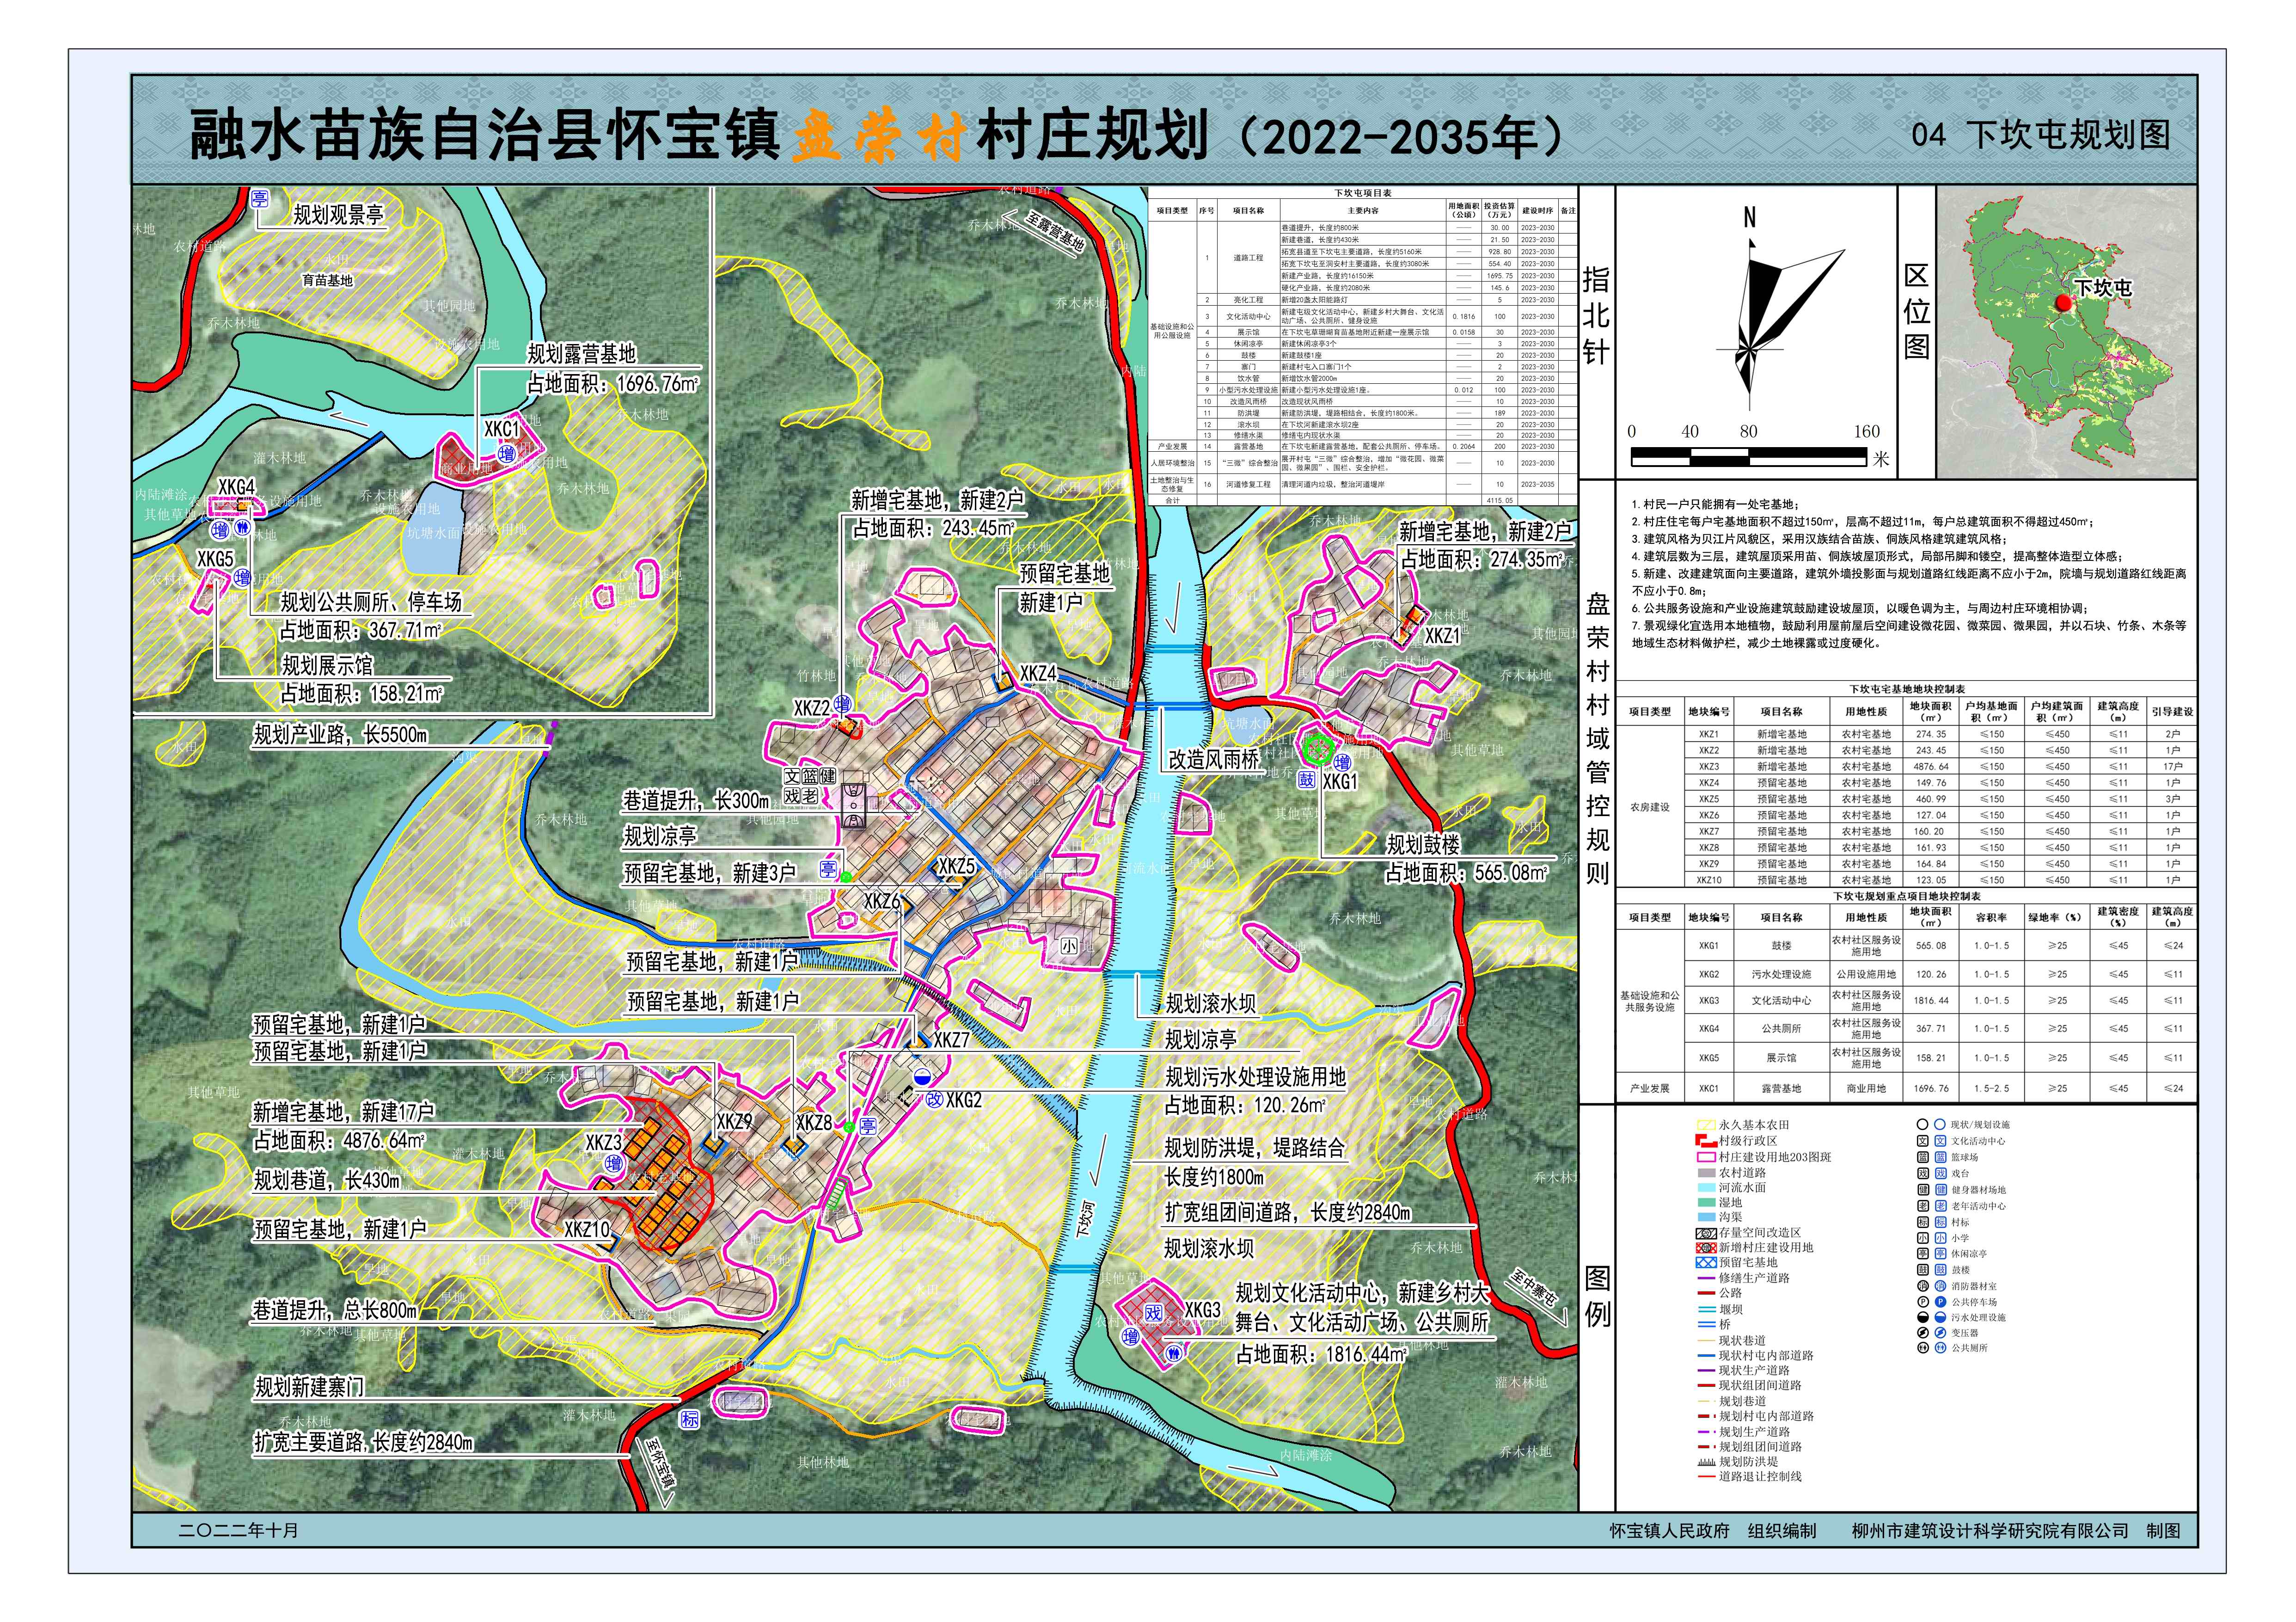The width and height of the screenshot is (2296, 1622).
Task: Click the blue P parking icon in legend
Action: click(x=1940, y=1302)
